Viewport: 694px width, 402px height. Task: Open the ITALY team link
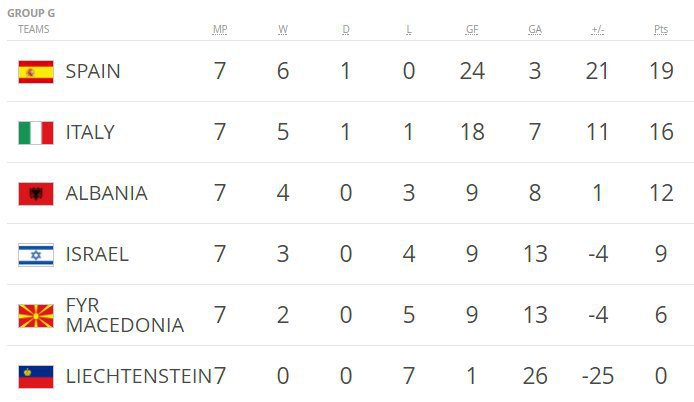point(90,132)
